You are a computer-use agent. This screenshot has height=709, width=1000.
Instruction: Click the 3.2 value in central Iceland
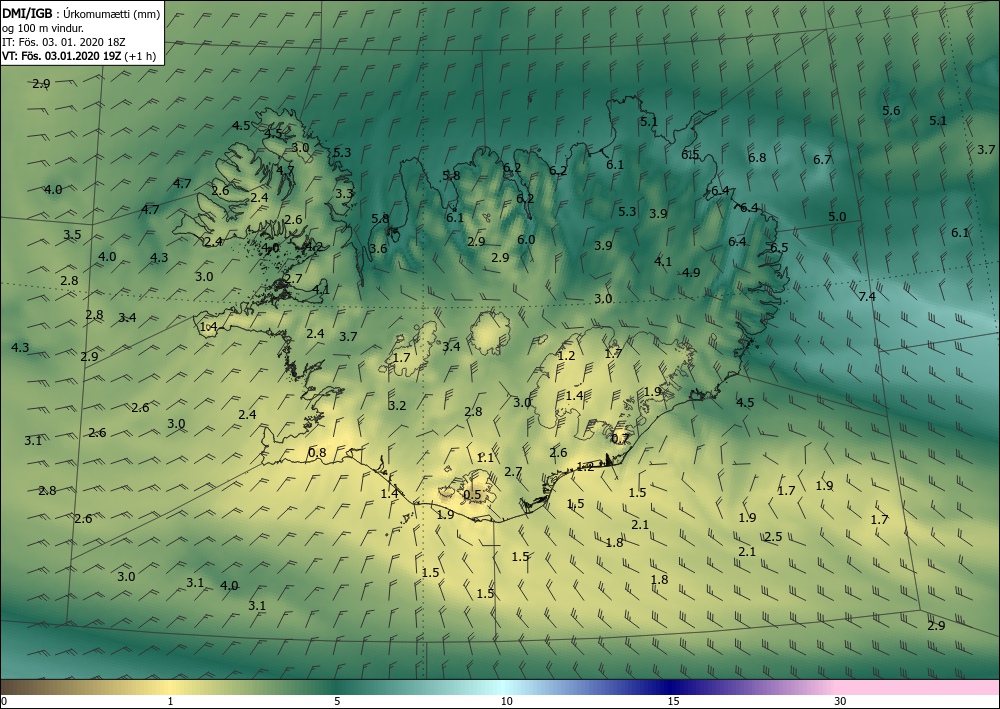coord(397,406)
